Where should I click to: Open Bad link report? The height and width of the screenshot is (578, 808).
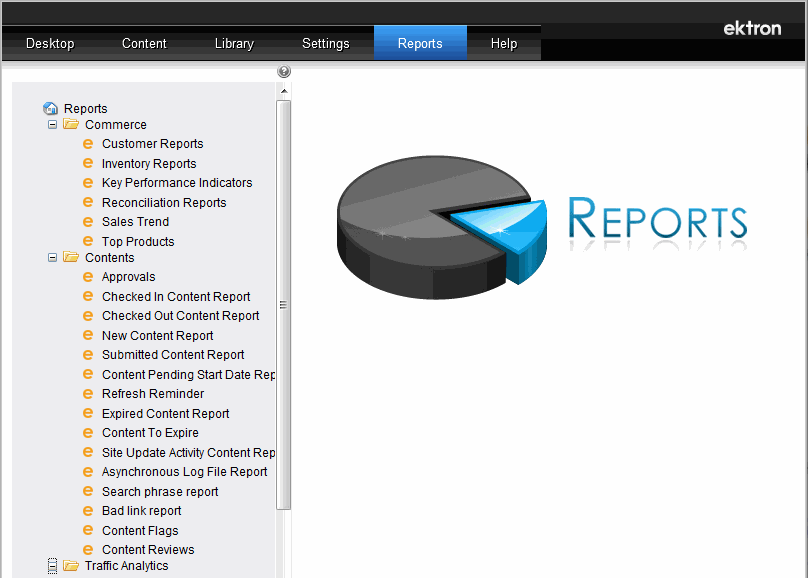tap(141, 511)
